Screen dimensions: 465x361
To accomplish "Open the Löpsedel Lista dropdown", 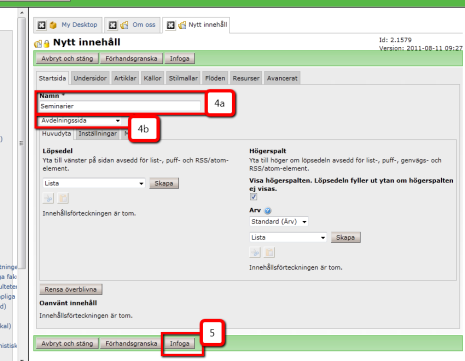I will [94, 183].
